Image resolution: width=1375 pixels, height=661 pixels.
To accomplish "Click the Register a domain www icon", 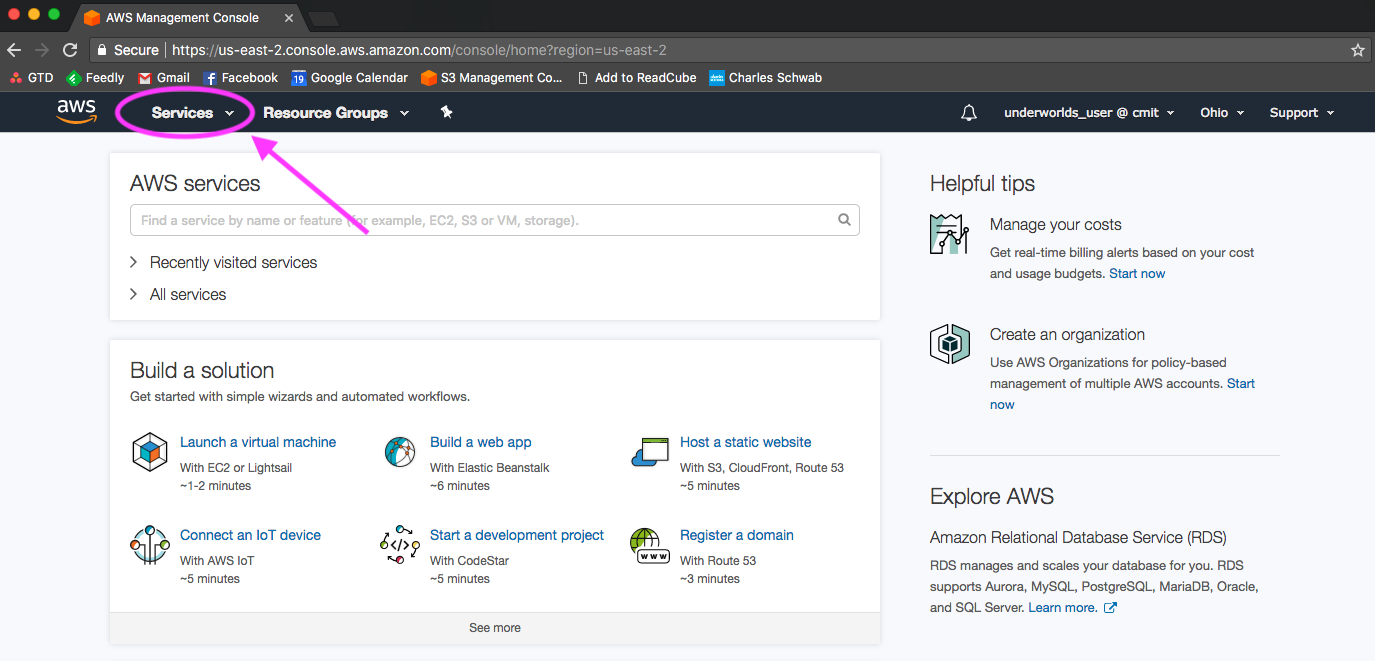I will [x=650, y=545].
